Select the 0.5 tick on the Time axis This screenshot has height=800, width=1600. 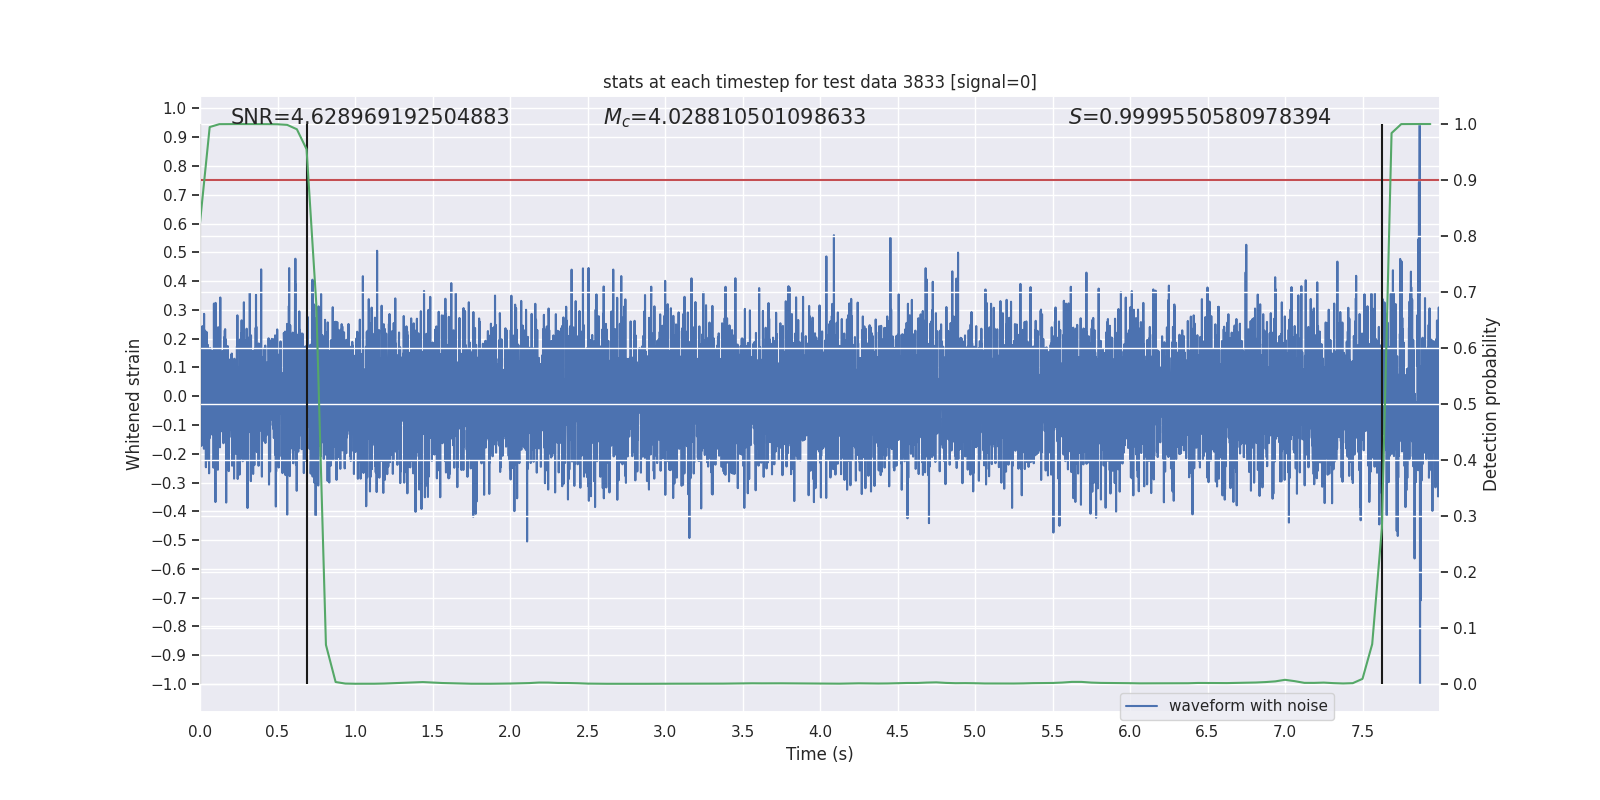coord(278,731)
